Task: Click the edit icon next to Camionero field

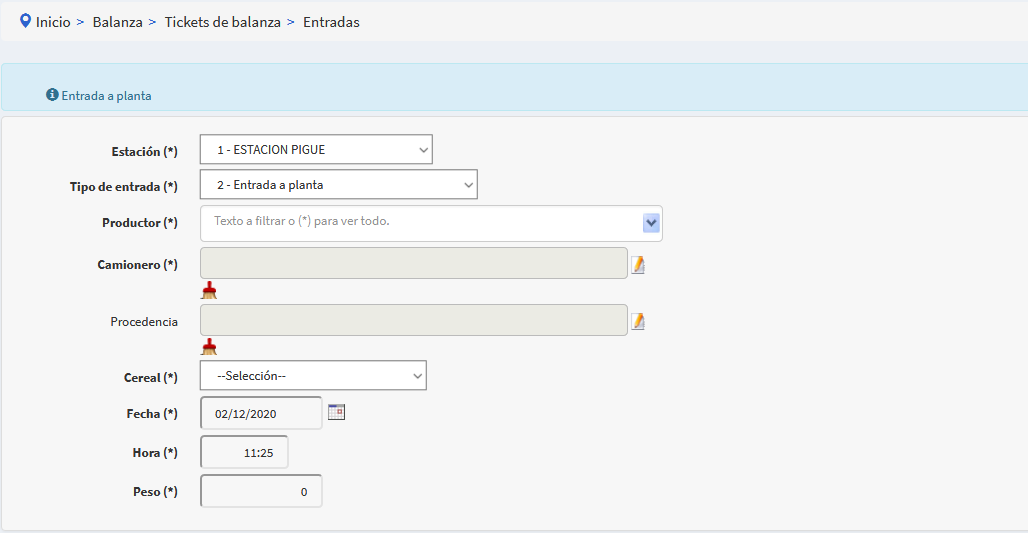Action: coord(638,264)
